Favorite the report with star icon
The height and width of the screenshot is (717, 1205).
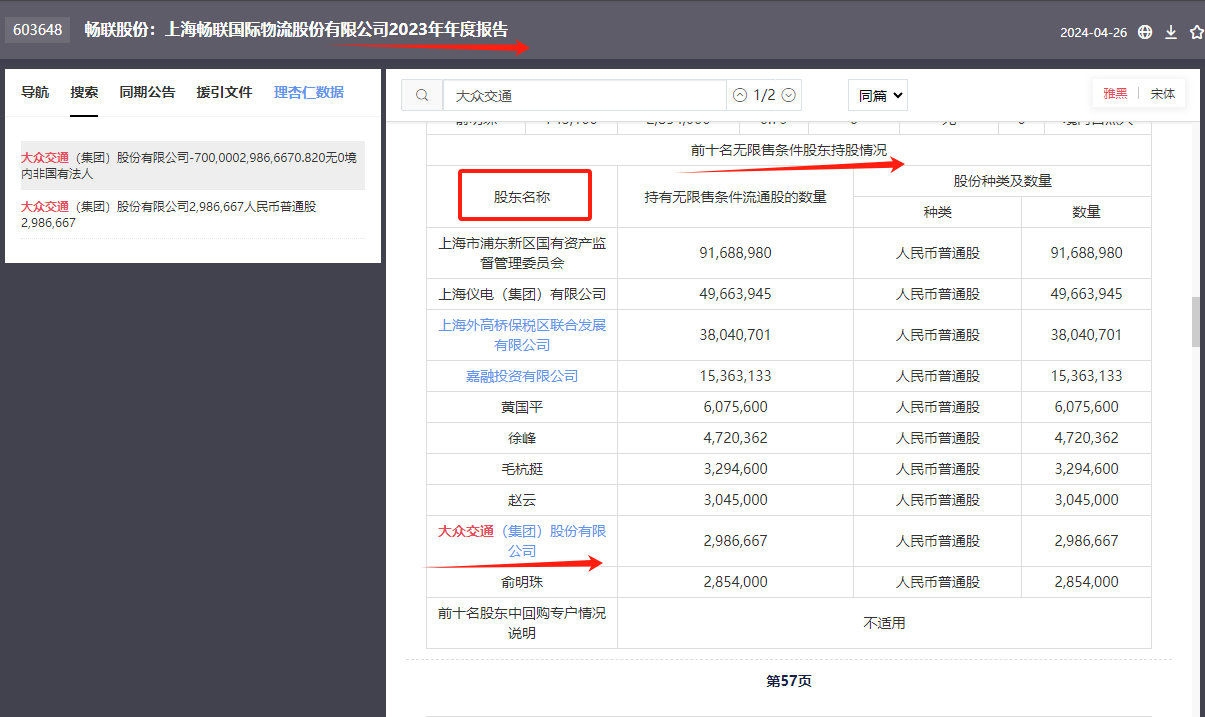click(x=1197, y=32)
